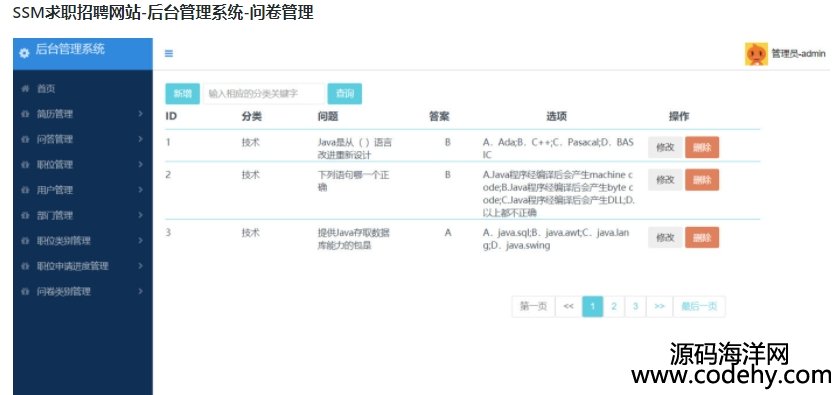Expand the 职位申请进度管理 chevron arrow
Viewport: 836px width, 395px height.
(x=140, y=266)
